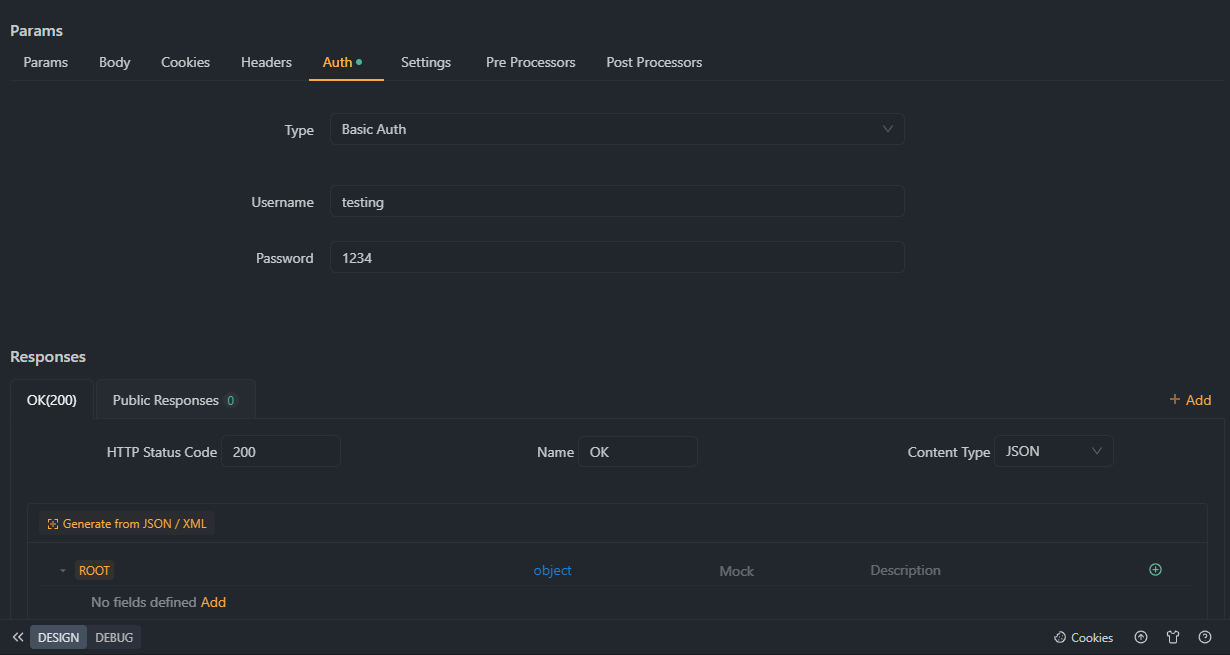Image resolution: width=1230 pixels, height=655 pixels.
Task: Click Add to define a response field
Action: [213, 601]
